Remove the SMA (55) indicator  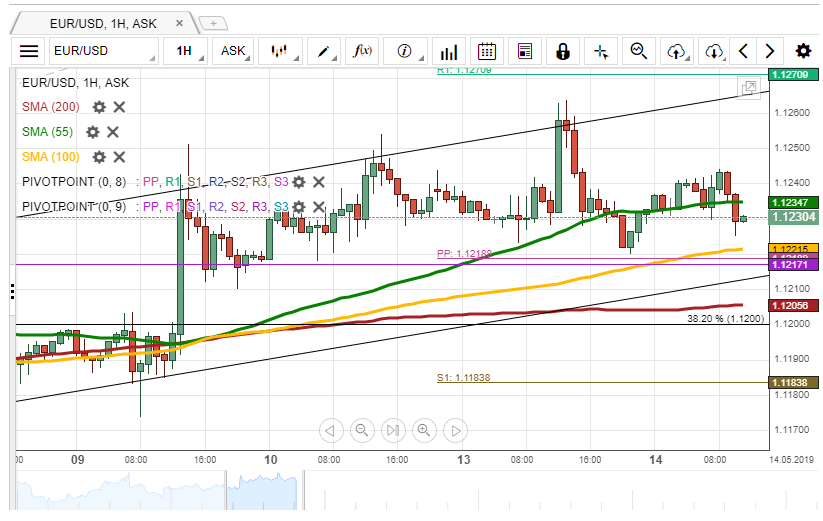click(113, 131)
